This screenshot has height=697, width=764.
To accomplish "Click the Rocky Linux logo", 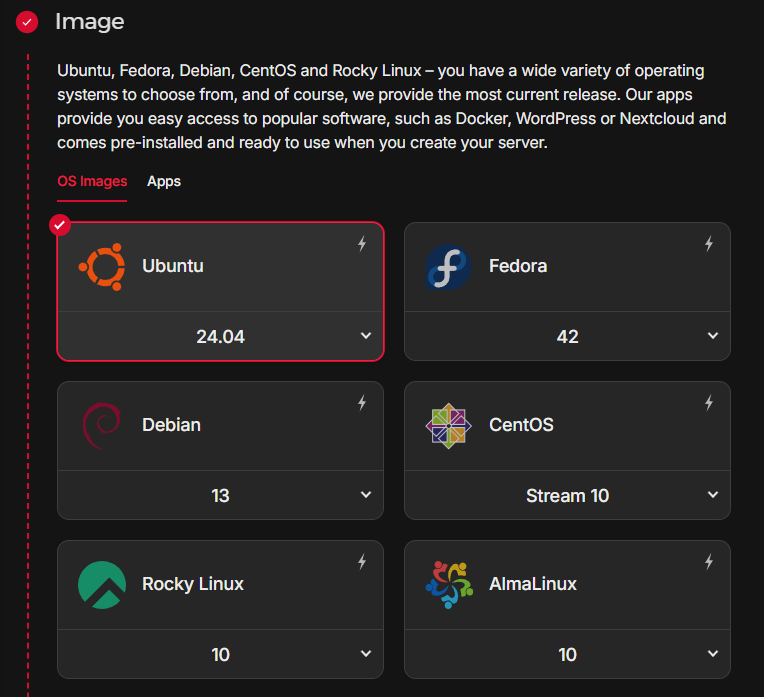I will point(102,584).
